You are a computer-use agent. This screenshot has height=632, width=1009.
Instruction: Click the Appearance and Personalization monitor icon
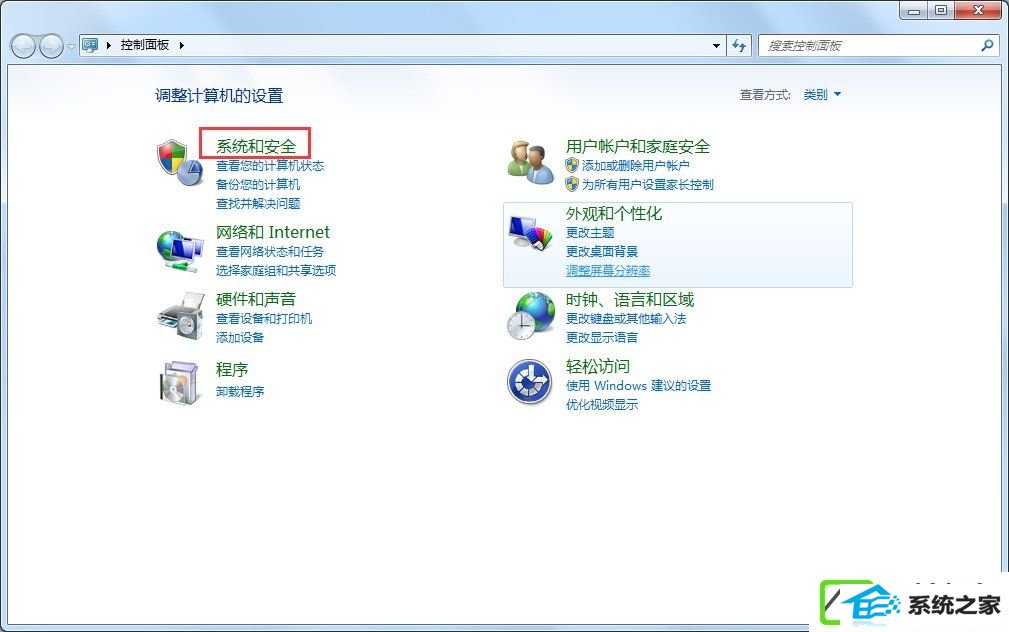(531, 232)
